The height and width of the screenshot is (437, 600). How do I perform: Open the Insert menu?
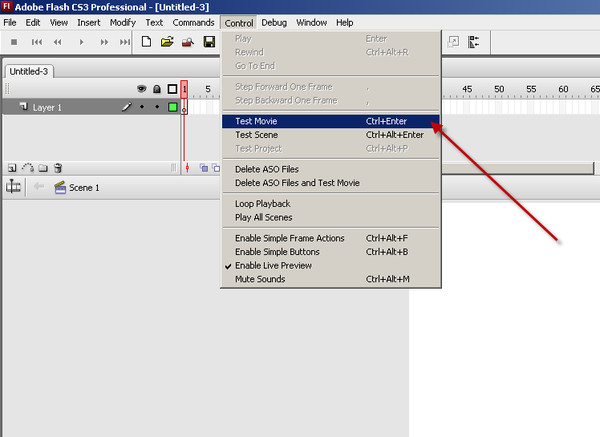[89, 23]
